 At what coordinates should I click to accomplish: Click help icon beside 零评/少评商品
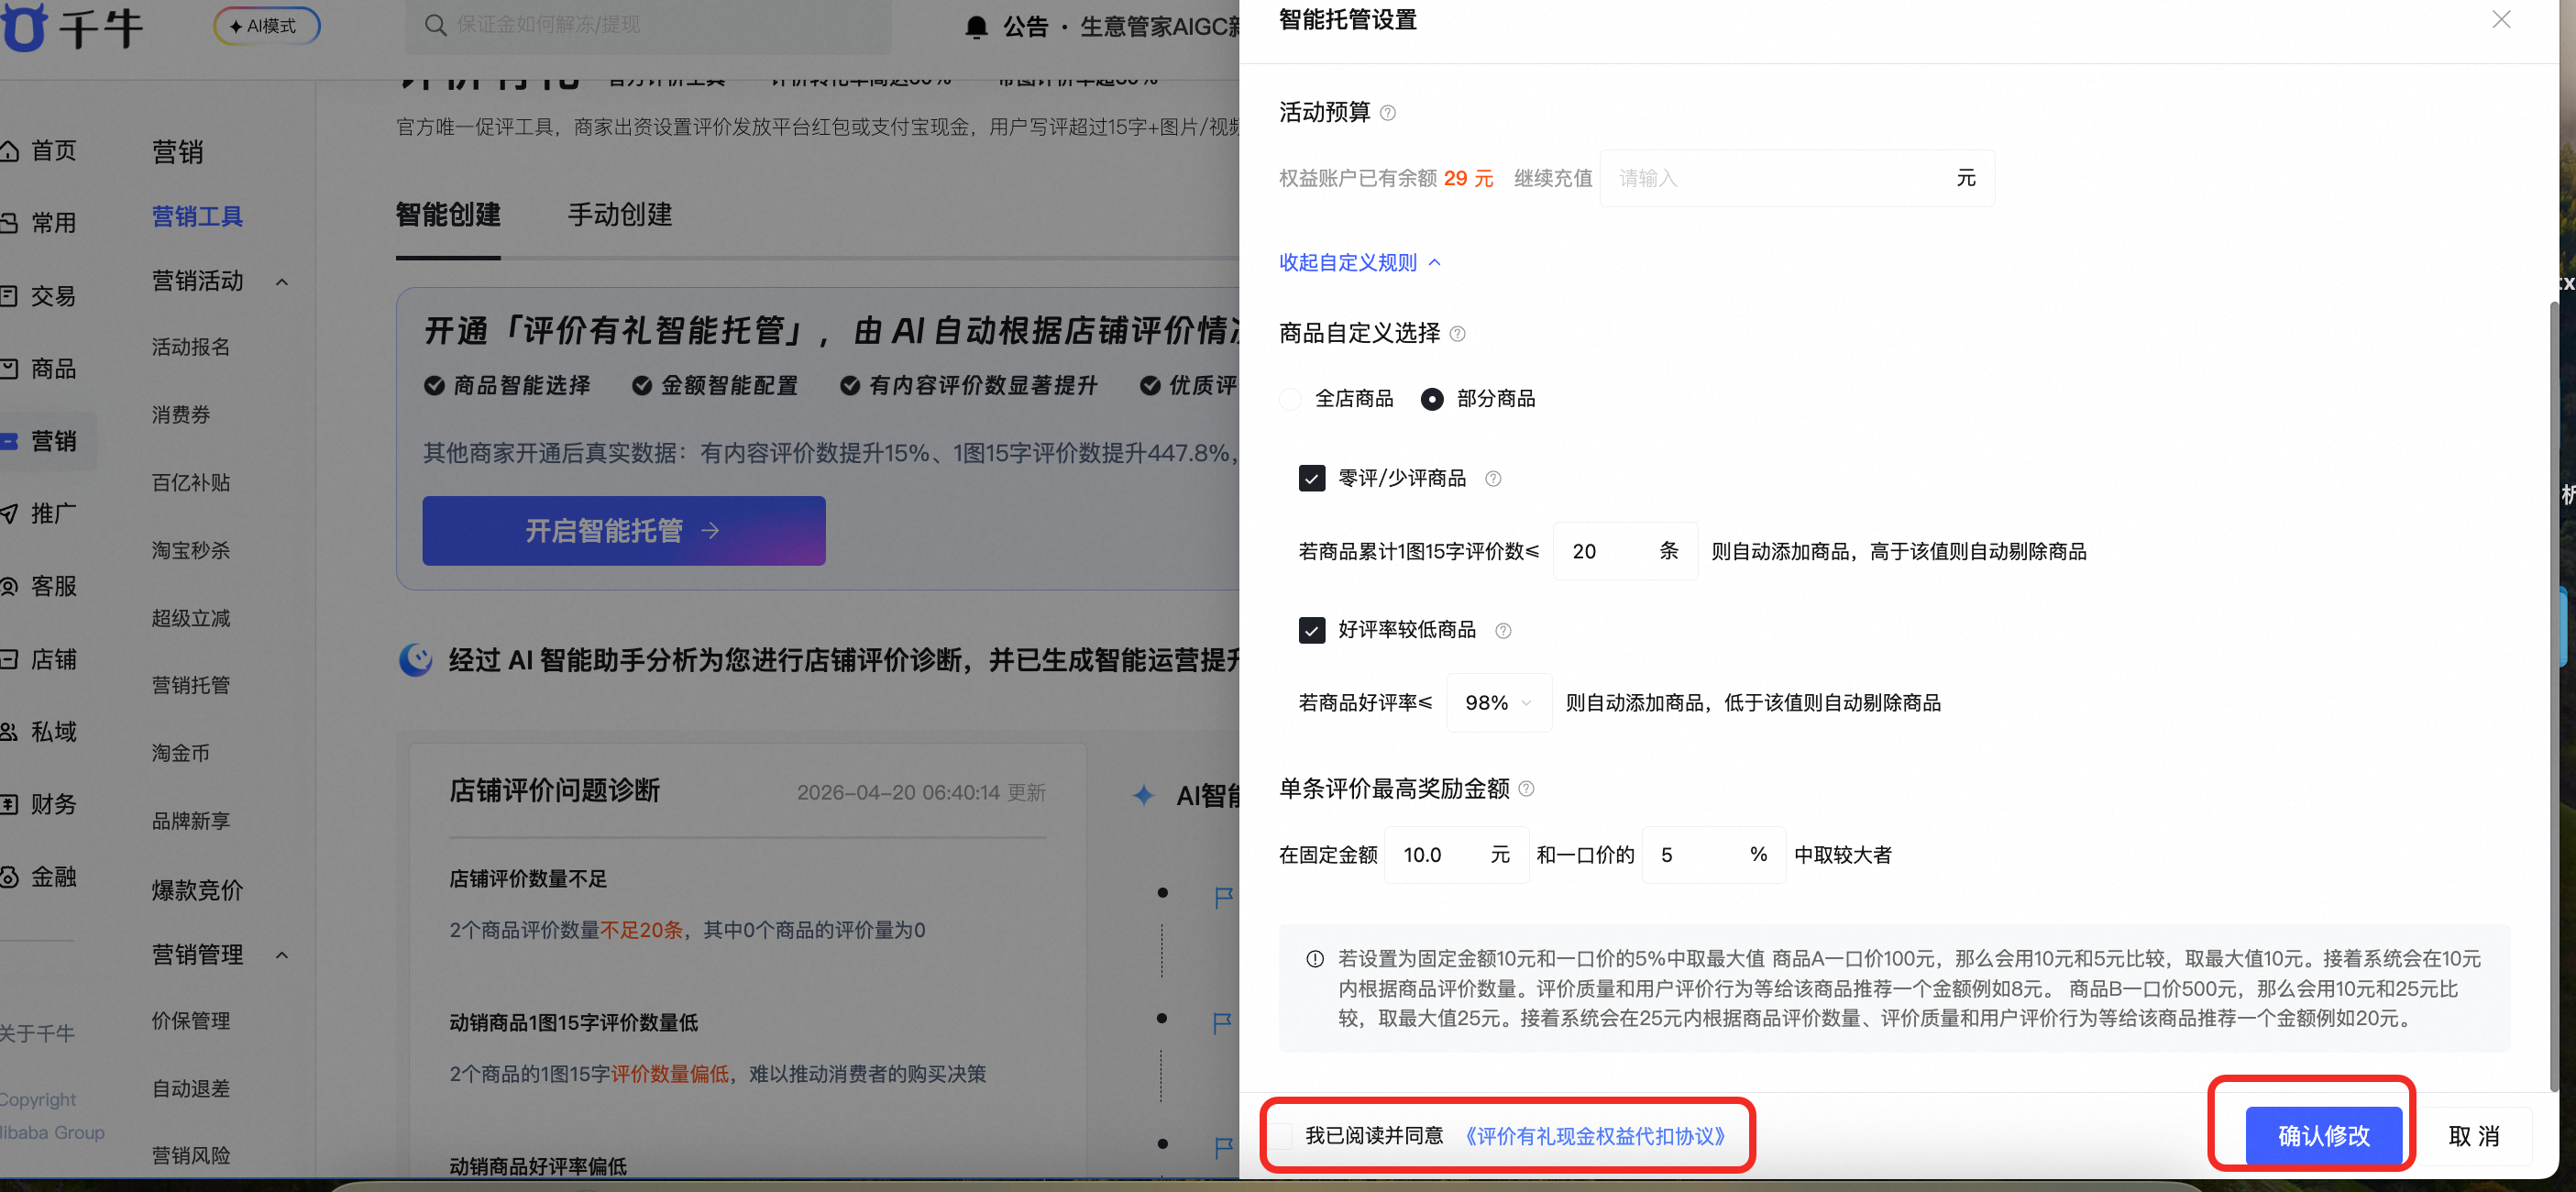click(x=1492, y=479)
